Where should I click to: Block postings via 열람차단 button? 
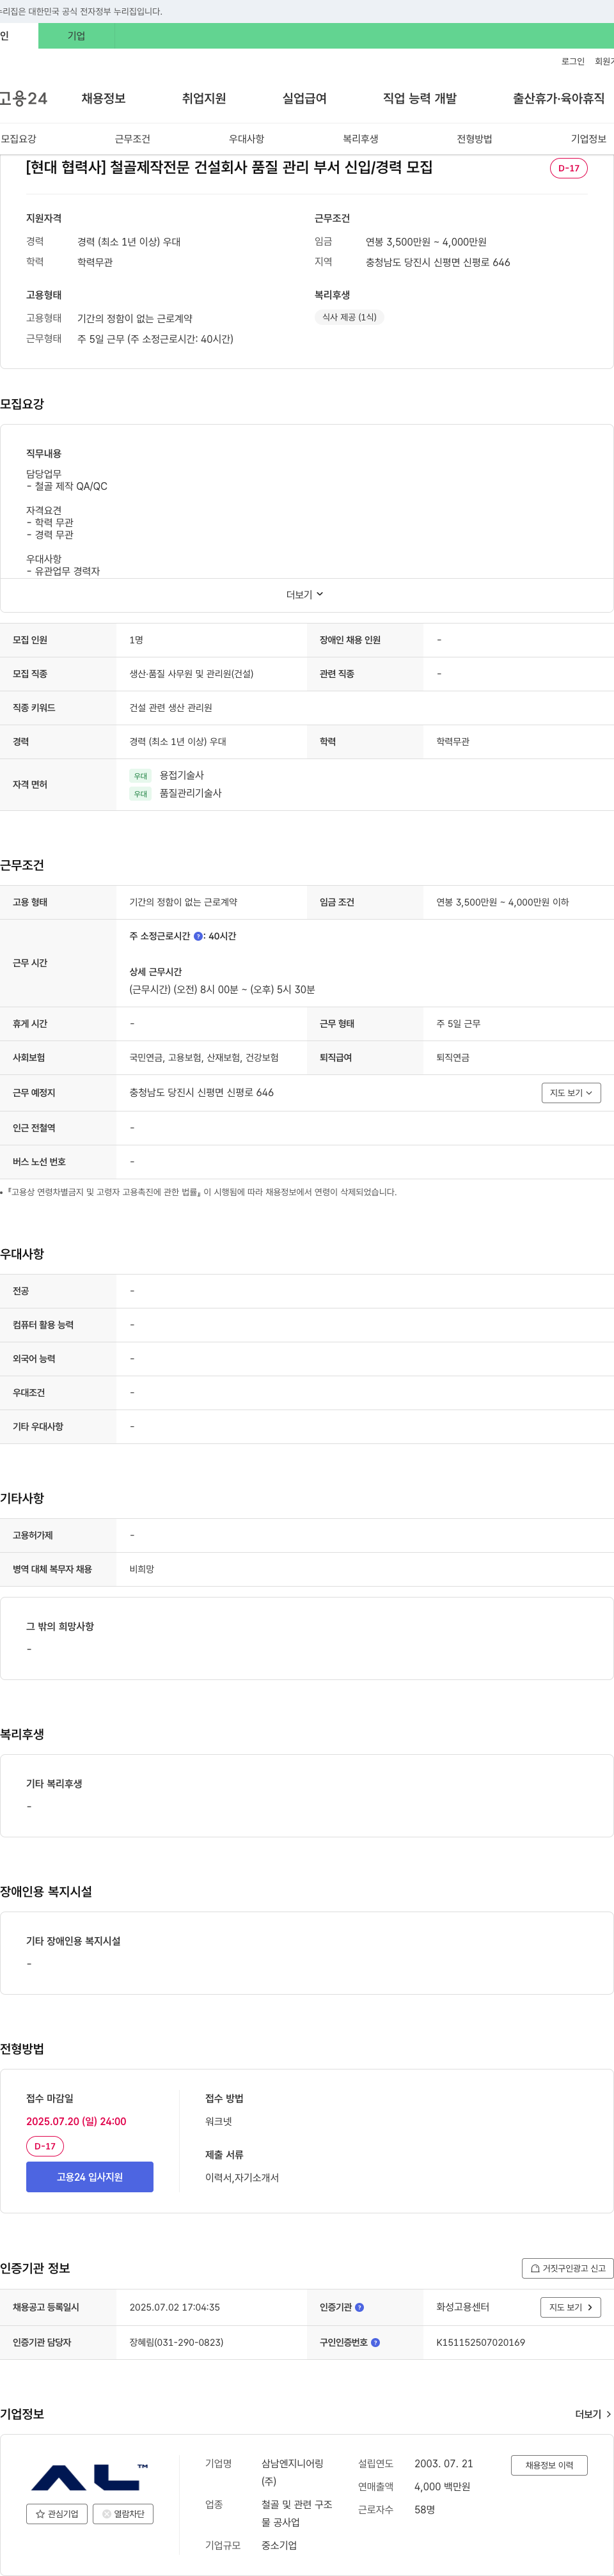click(123, 2514)
